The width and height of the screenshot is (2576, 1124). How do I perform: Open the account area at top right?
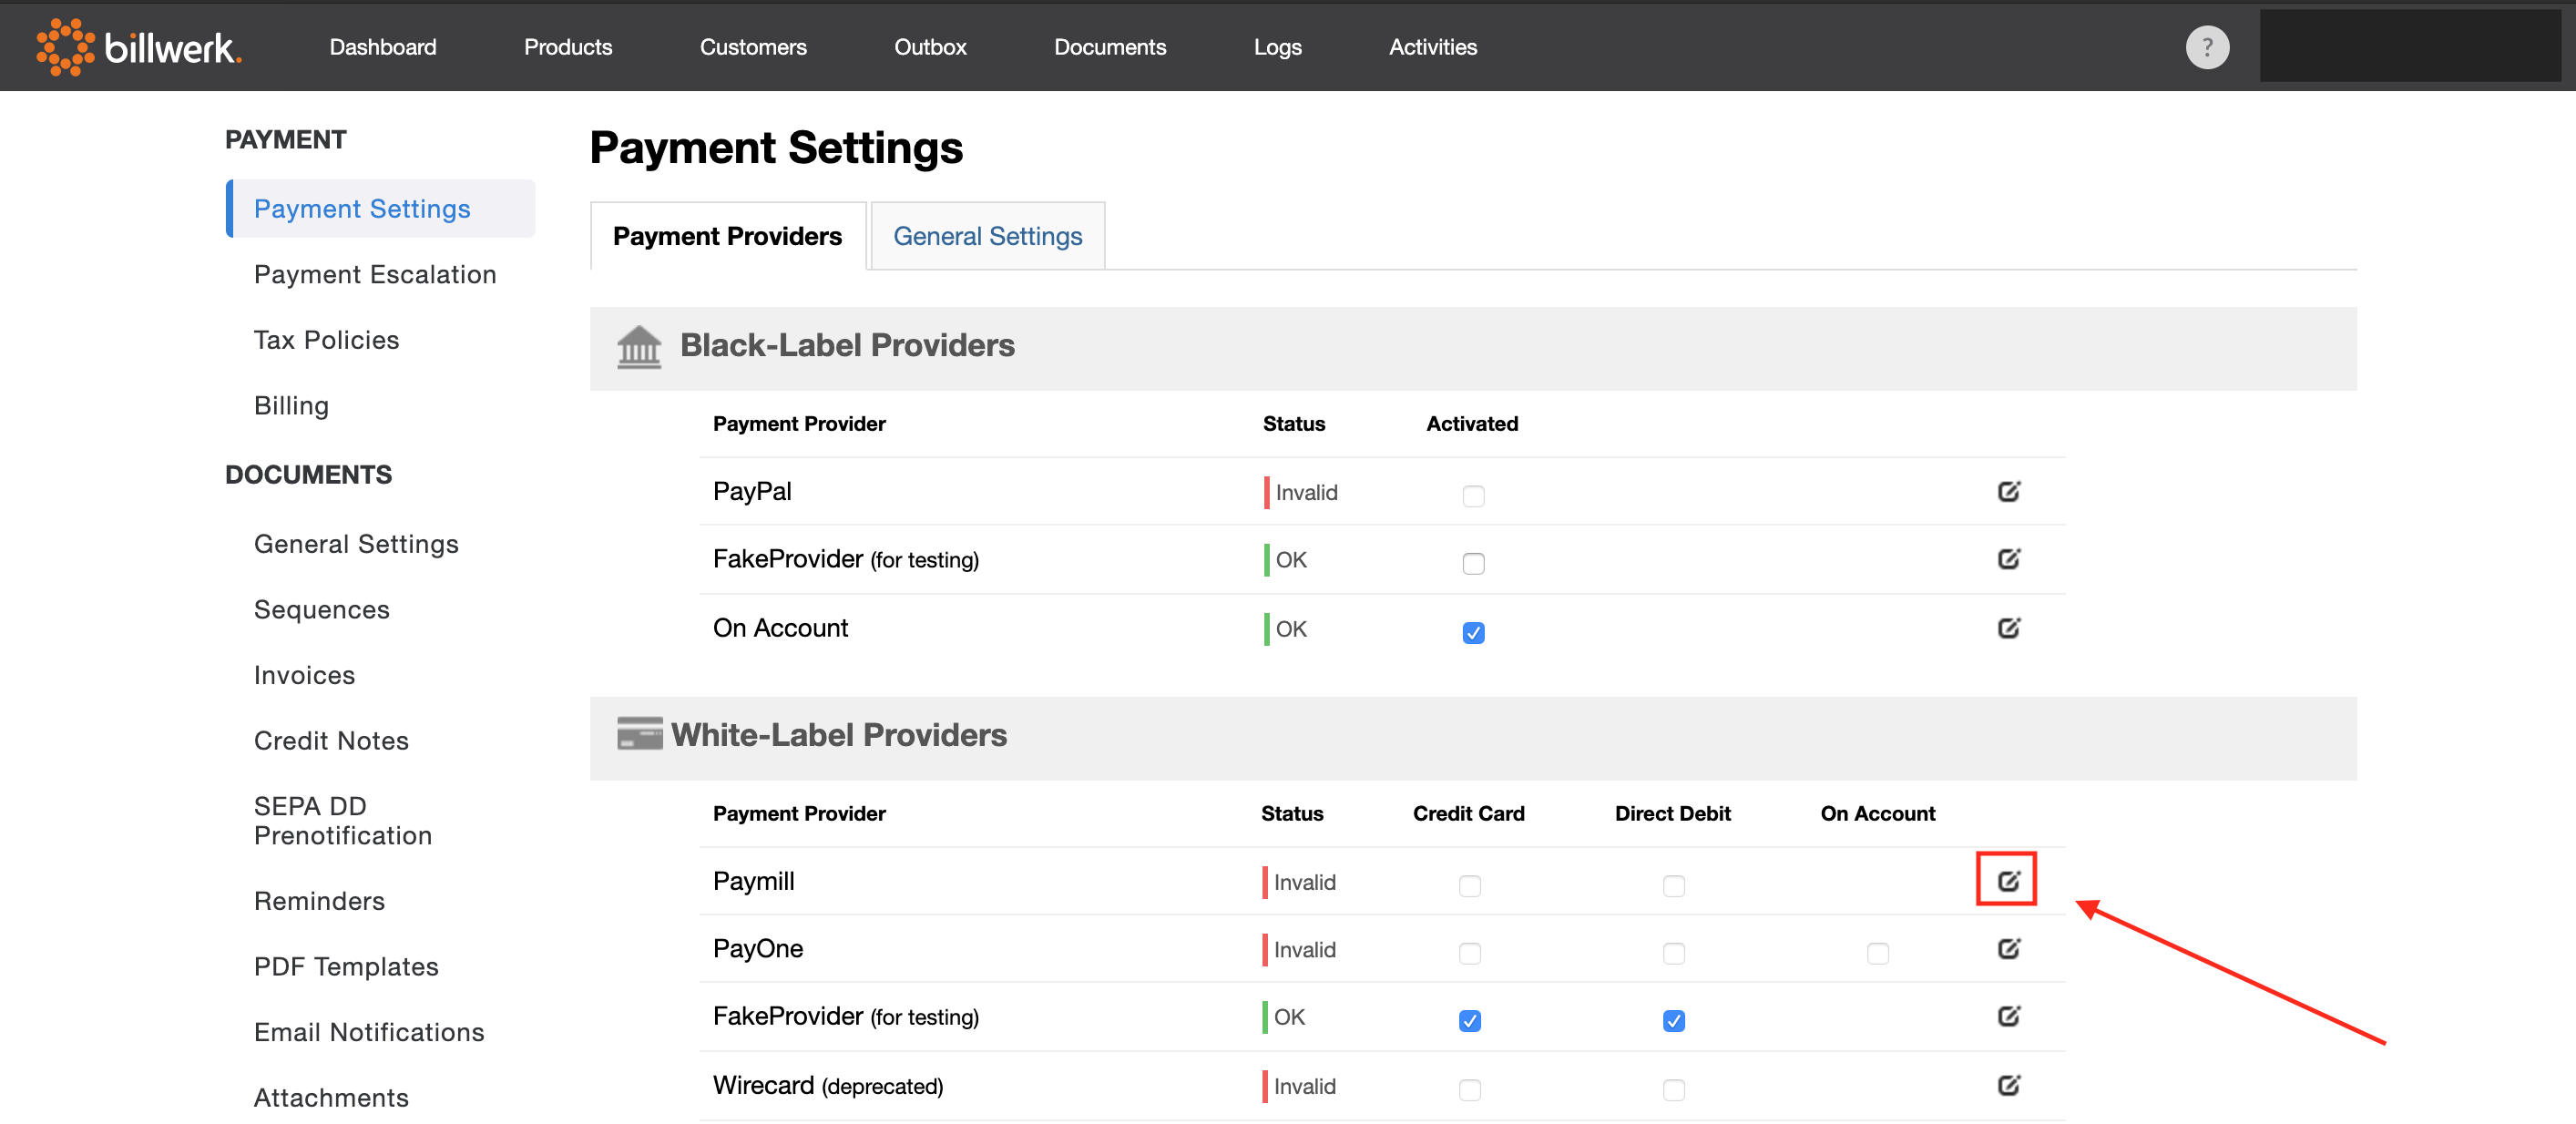pos(2409,46)
